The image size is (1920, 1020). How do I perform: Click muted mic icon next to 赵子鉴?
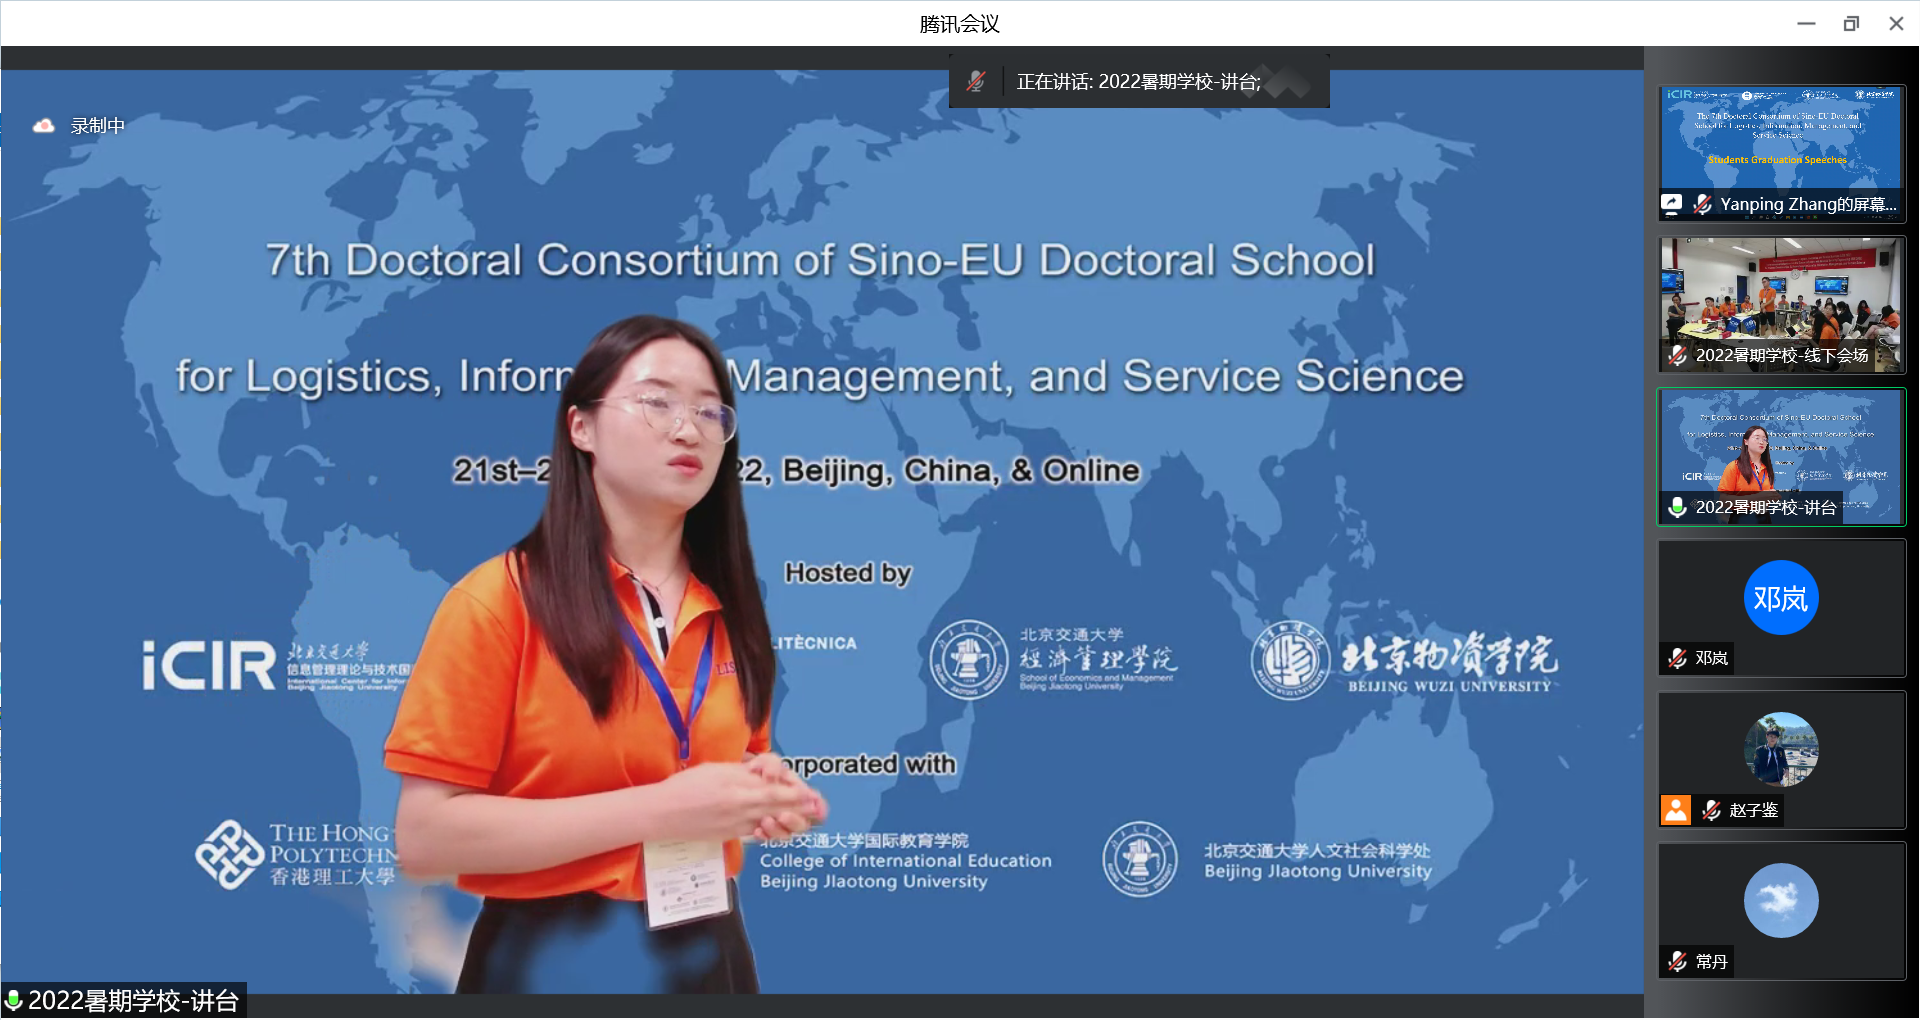(1711, 810)
